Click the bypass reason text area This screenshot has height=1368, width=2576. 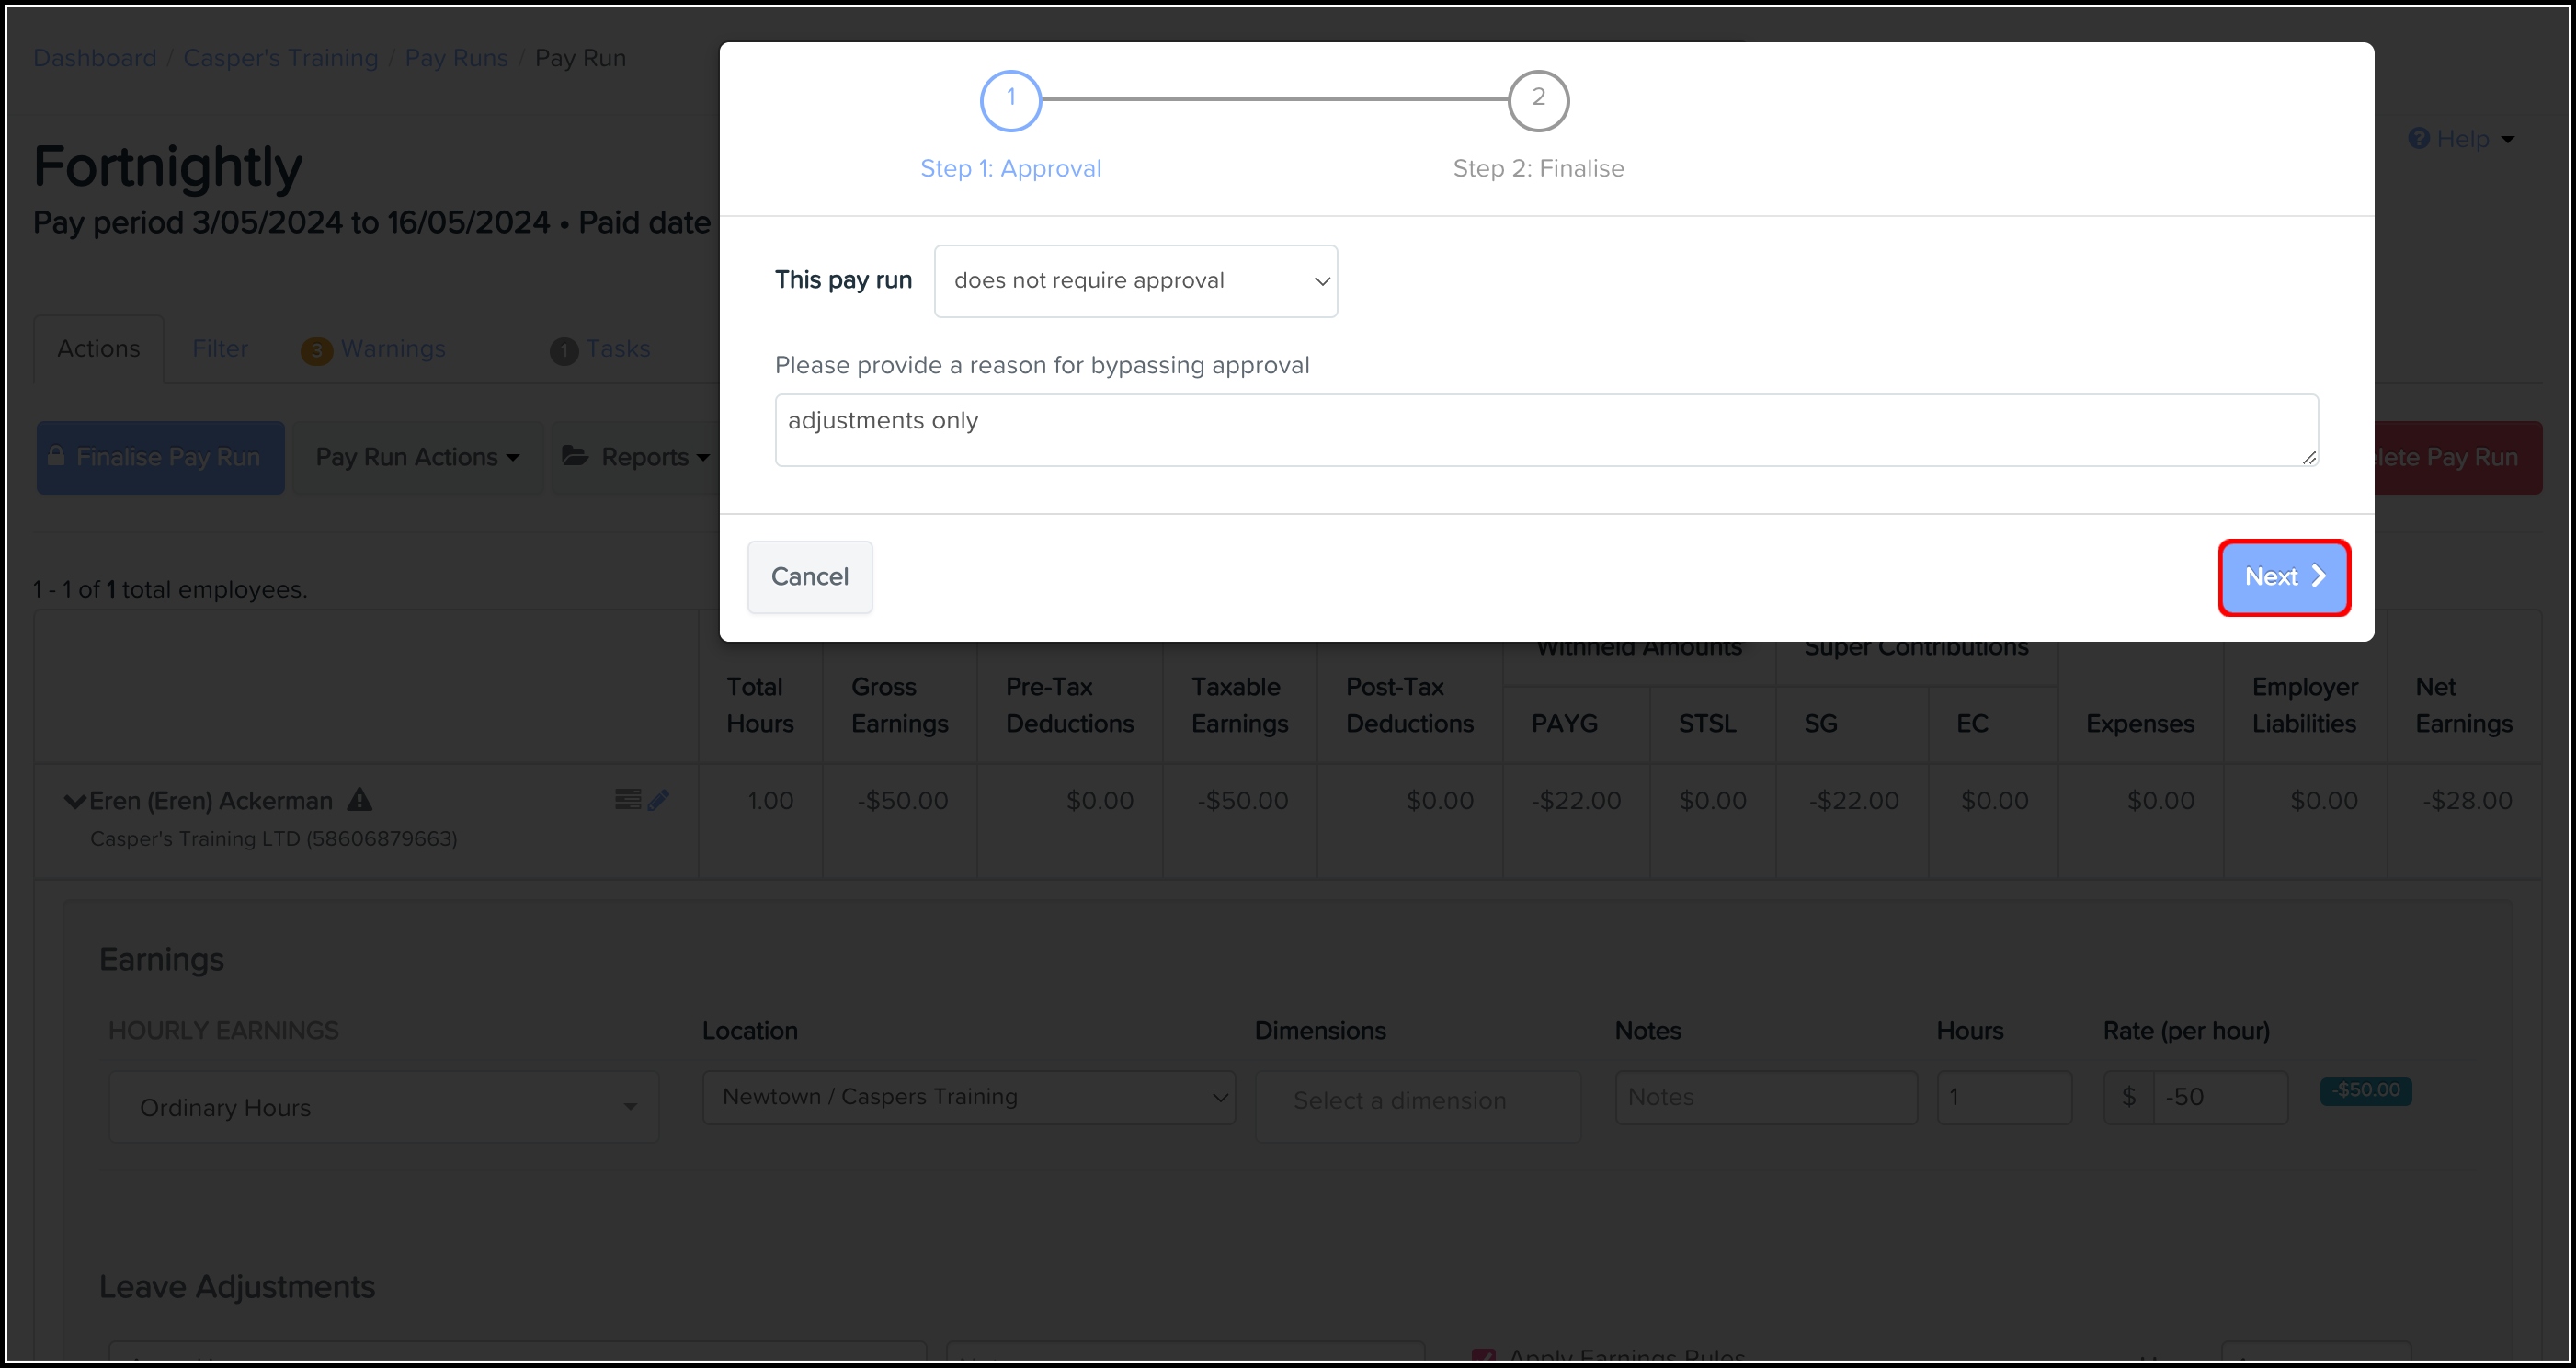(1545, 430)
